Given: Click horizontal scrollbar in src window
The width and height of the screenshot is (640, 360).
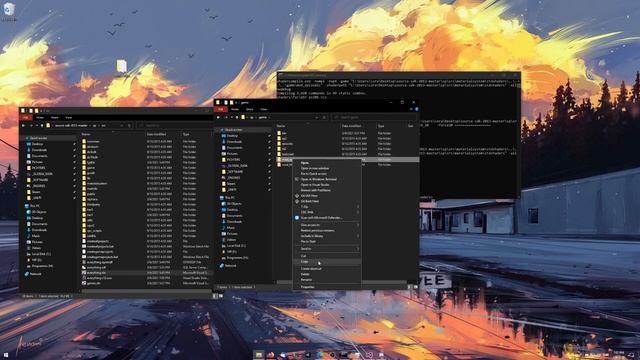Looking at the screenshot, I should tap(146, 291).
